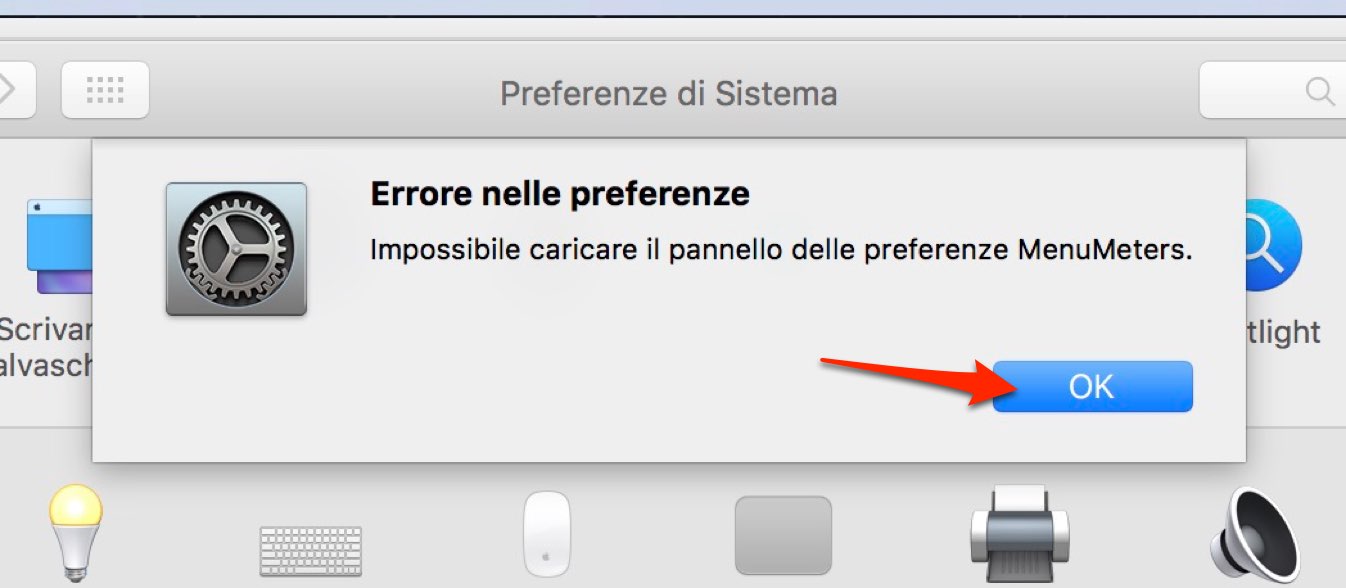Click the OK button in error dialog

1092,386
